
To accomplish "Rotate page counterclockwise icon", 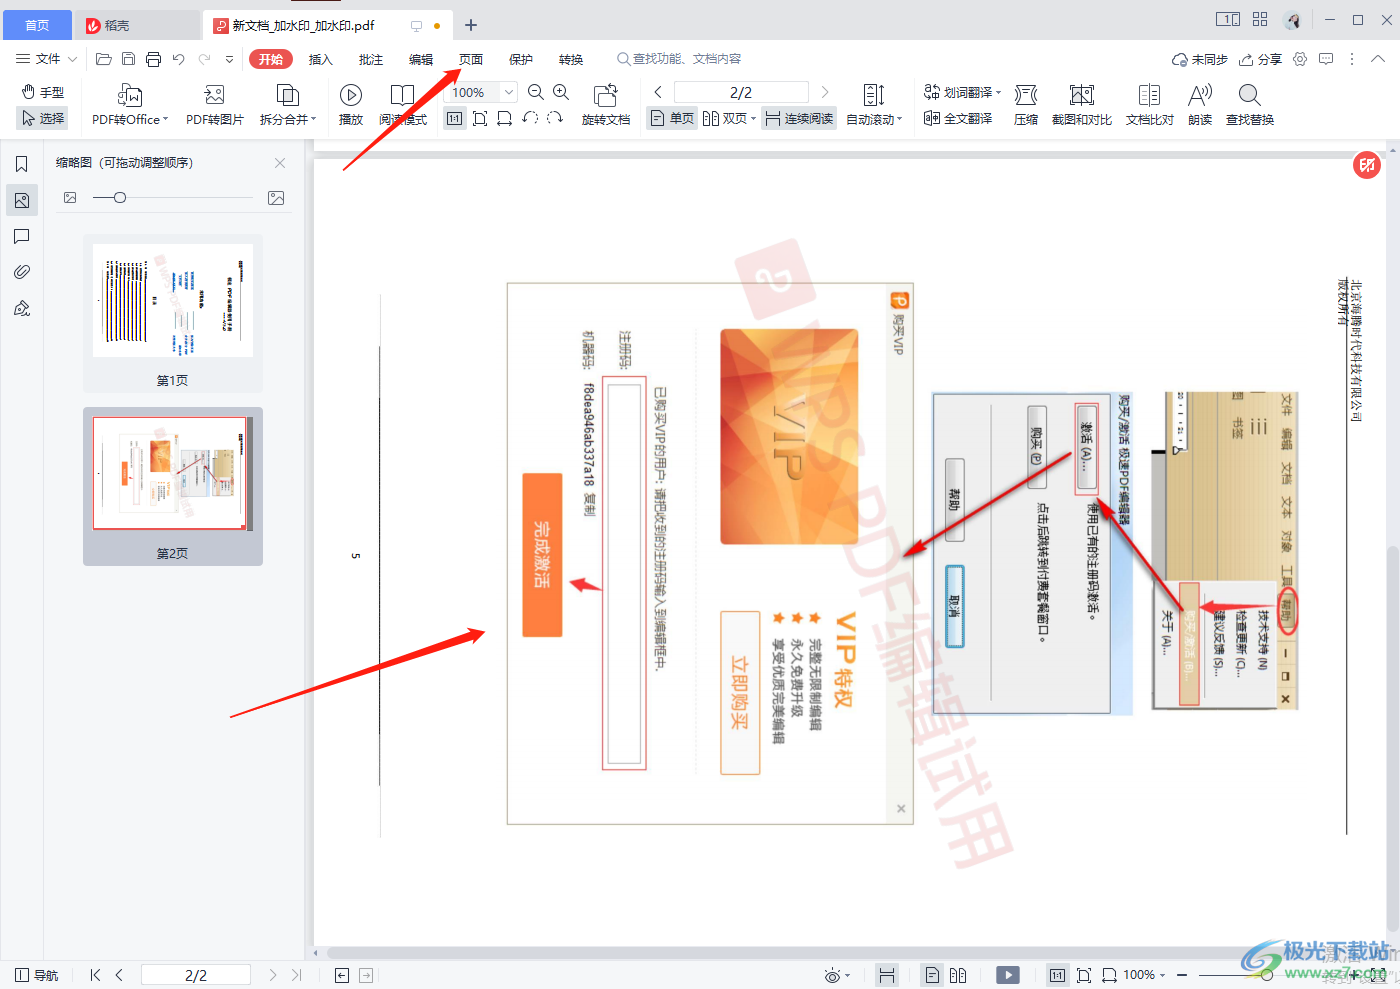I will [x=530, y=118].
